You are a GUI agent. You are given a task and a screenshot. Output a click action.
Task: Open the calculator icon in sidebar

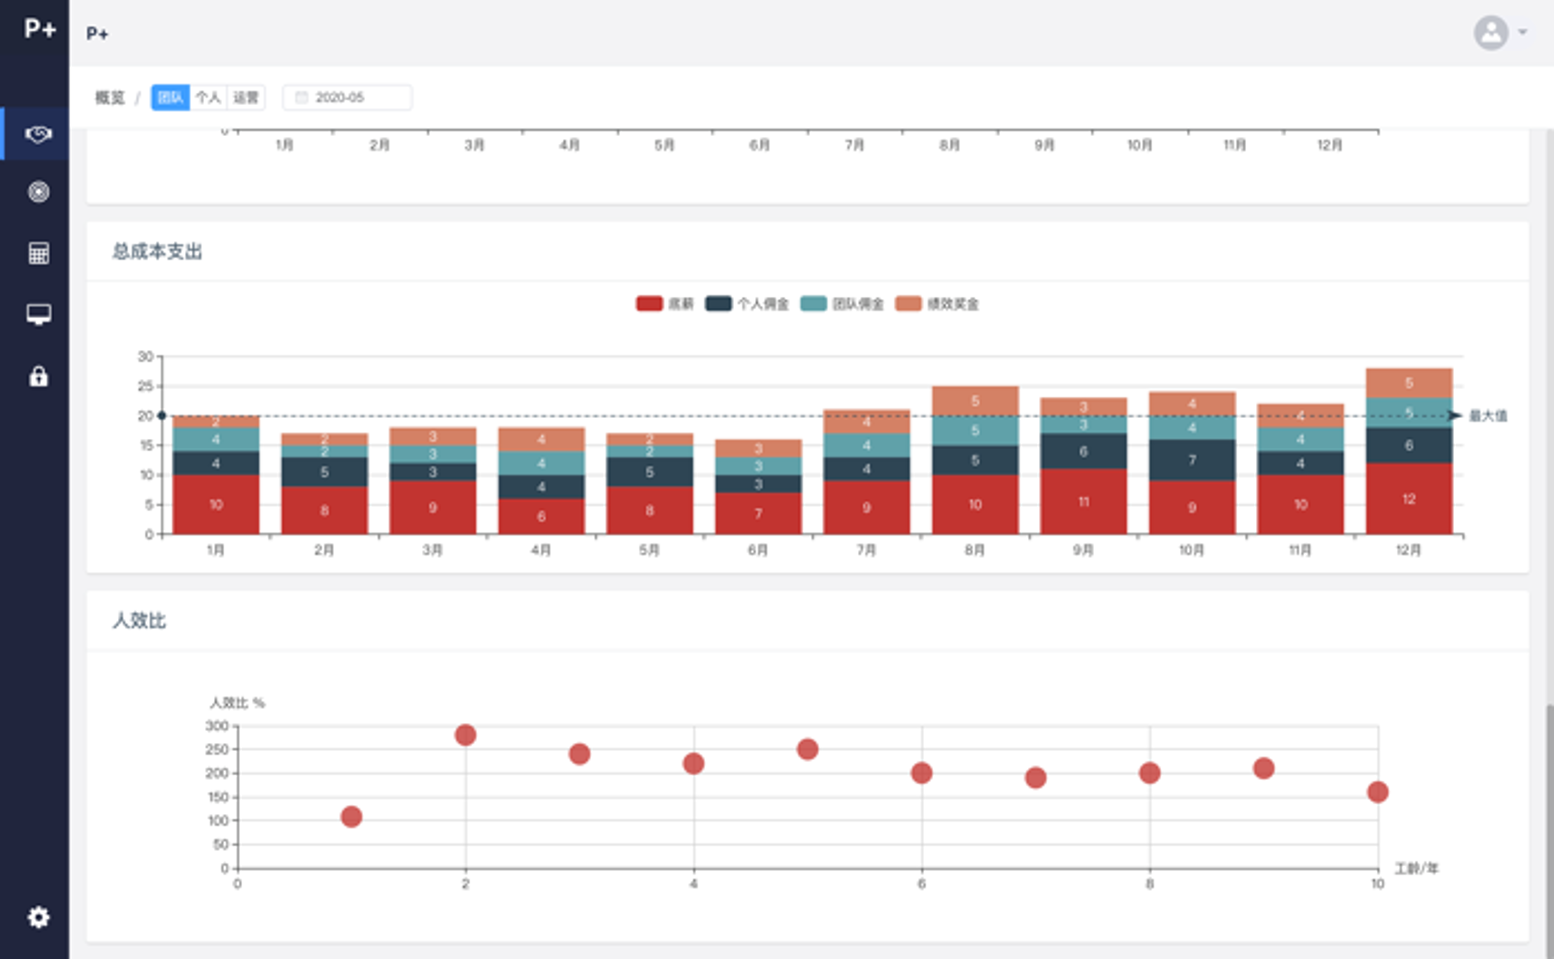pyautogui.click(x=38, y=253)
